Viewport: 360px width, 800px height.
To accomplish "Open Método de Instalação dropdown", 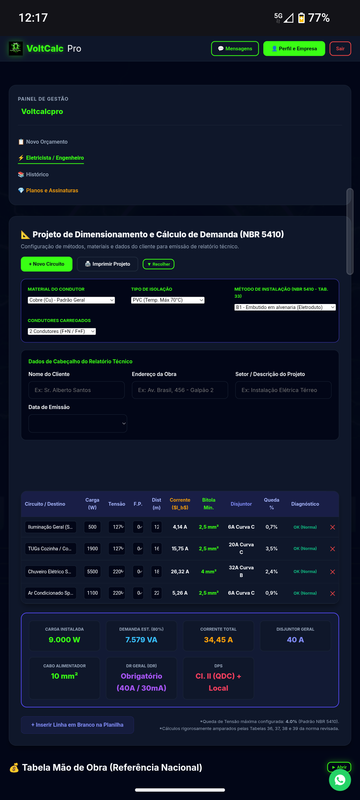I will coord(285,307).
